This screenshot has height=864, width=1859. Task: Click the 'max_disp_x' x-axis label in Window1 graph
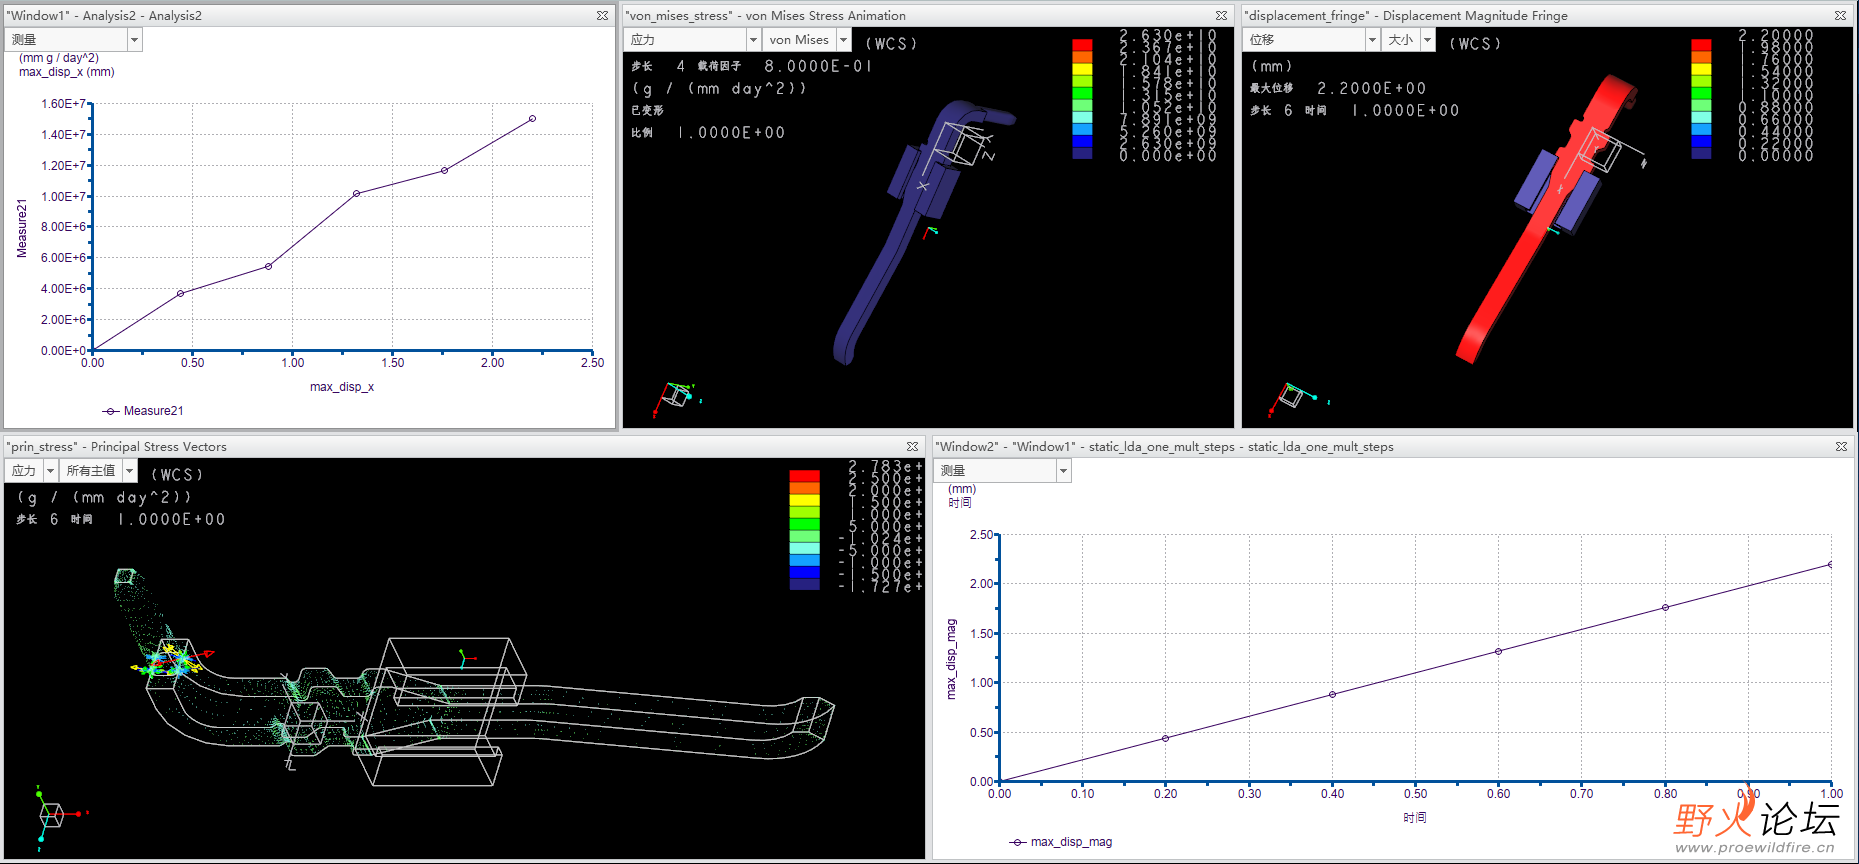click(342, 387)
